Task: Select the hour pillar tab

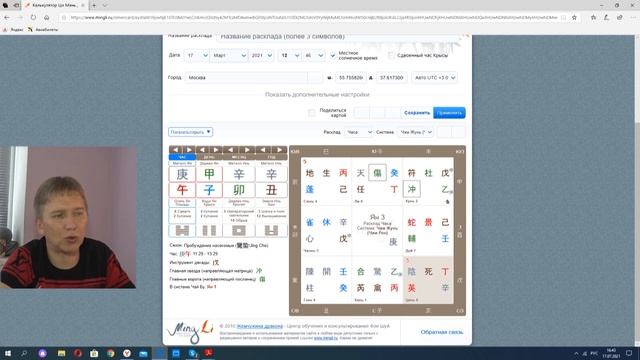Action: click(x=182, y=157)
